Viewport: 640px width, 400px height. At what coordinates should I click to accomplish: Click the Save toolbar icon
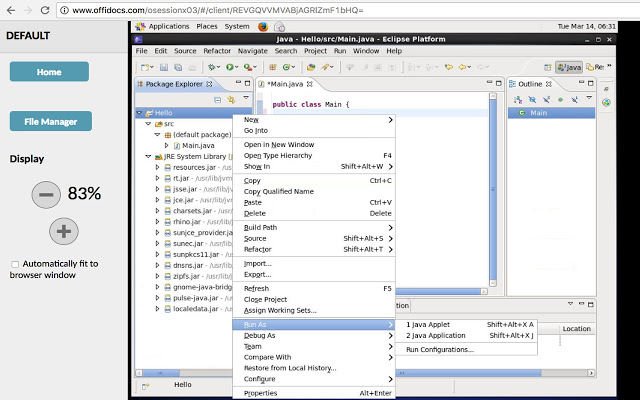pyautogui.click(x=164, y=67)
